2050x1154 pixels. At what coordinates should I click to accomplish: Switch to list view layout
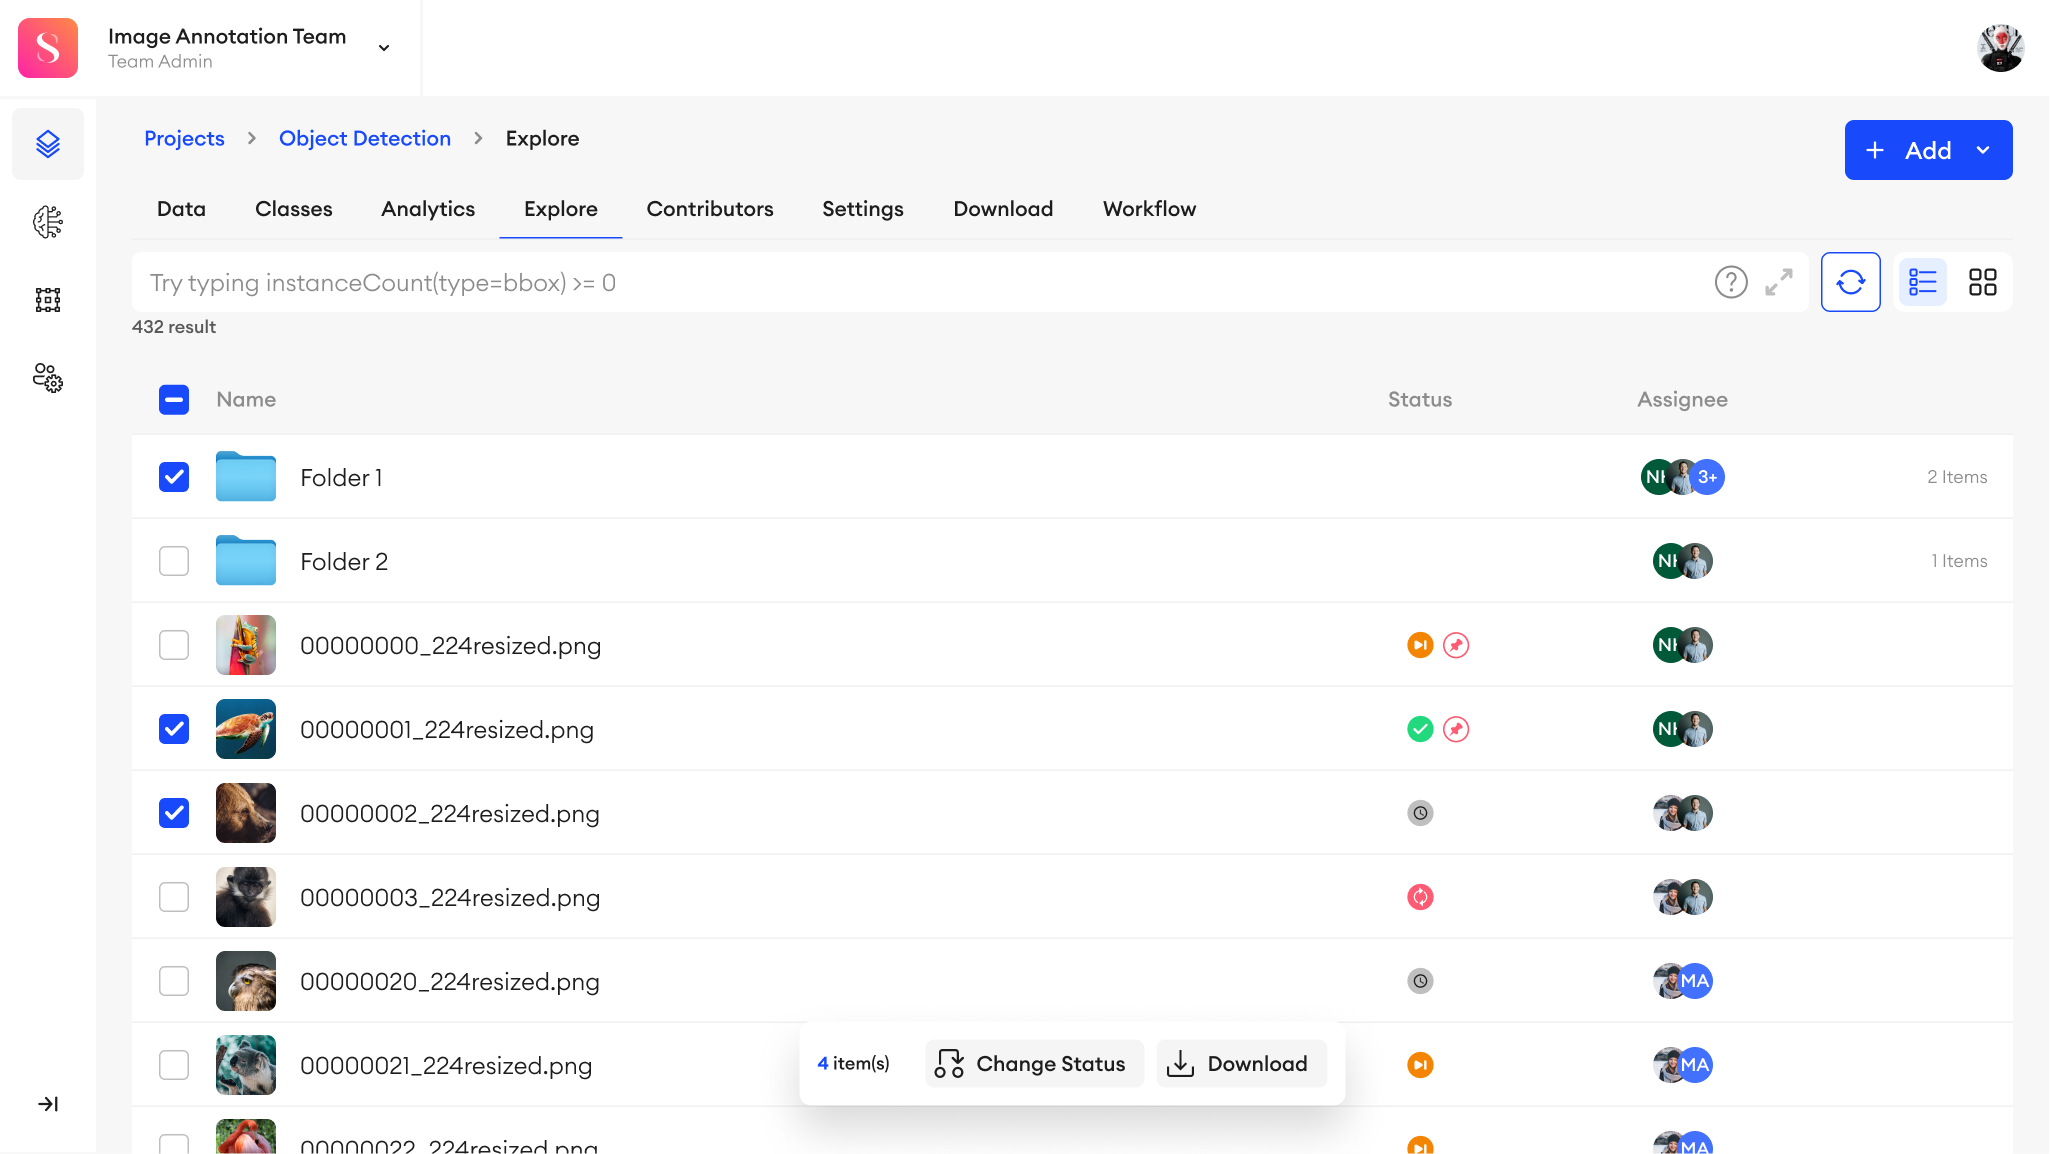[1922, 283]
